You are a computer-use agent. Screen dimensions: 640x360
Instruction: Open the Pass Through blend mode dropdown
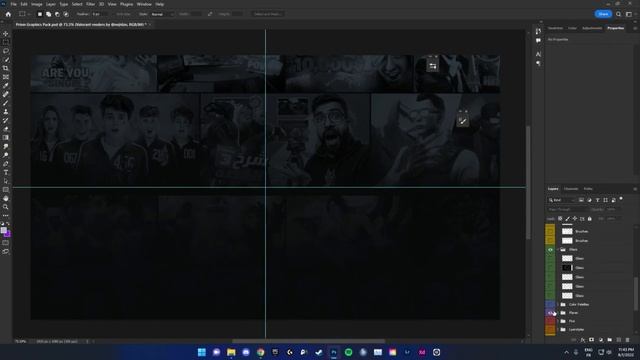tap(567, 209)
